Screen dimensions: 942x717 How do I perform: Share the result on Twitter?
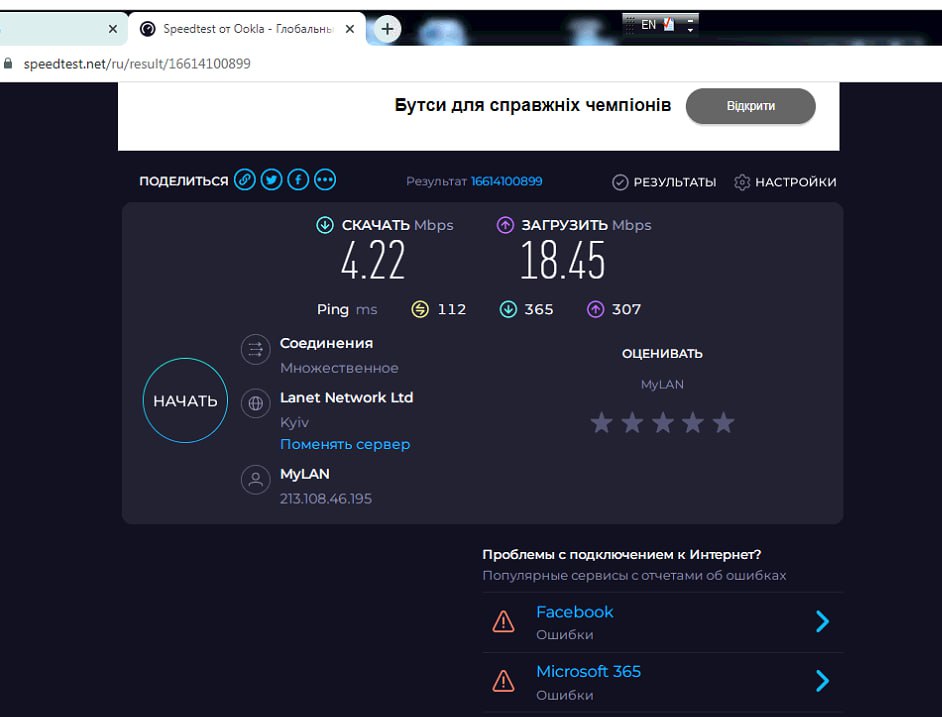(272, 180)
